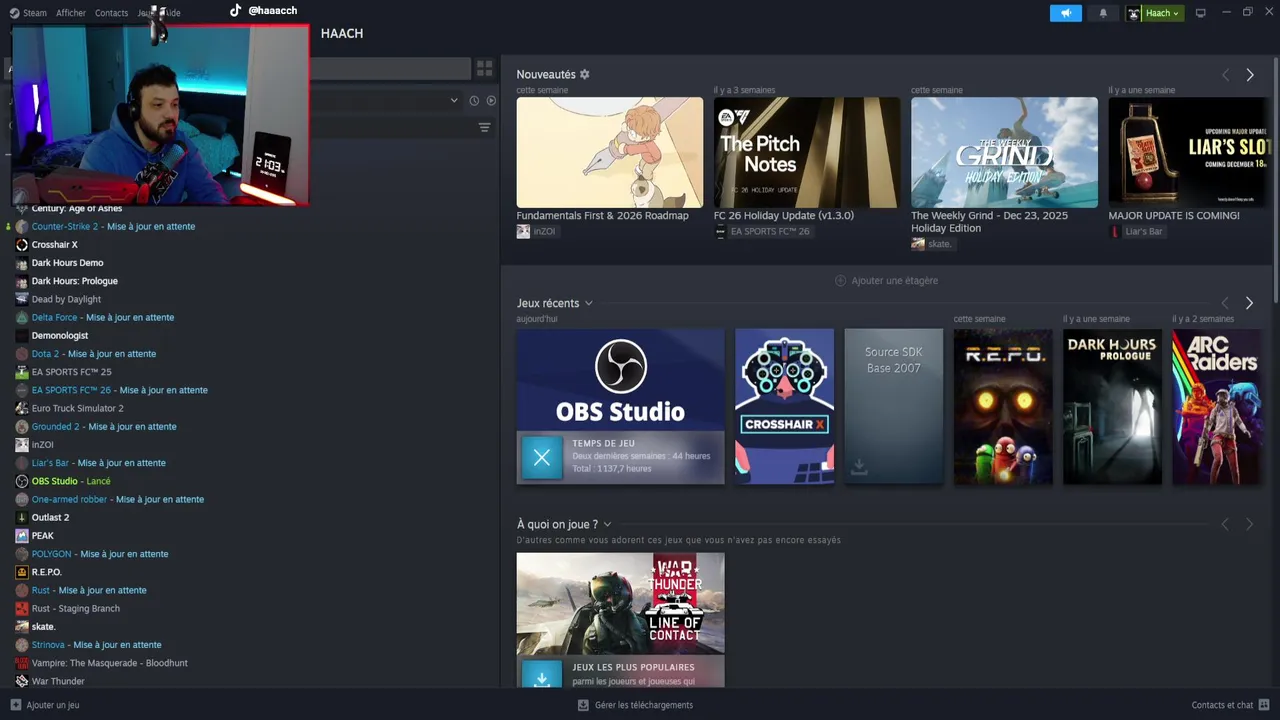Toggle the recent activity clock filter

(x=474, y=100)
